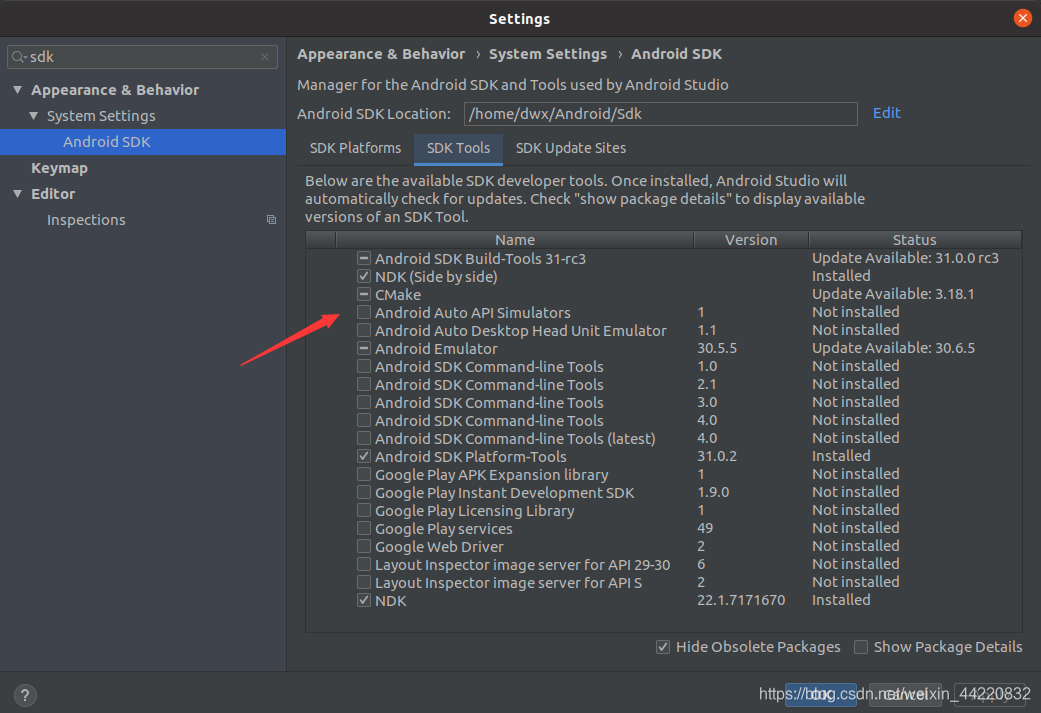1041x713 pixels.
Task: Switch to the SDK Platforms tab
Action: [x=355, y=148]
